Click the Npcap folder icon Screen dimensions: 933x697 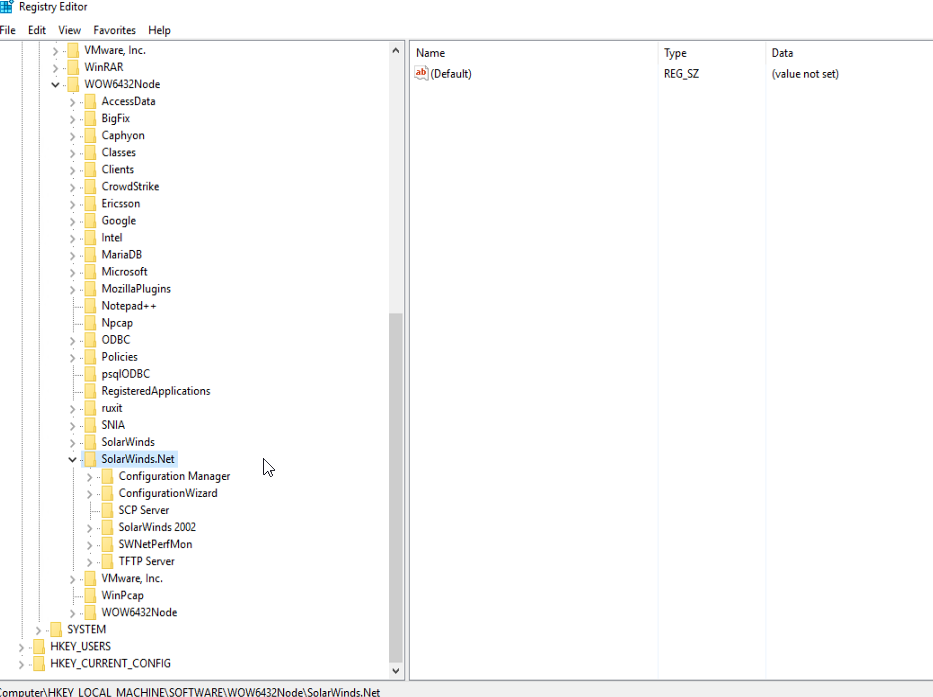tap(90, 323)
